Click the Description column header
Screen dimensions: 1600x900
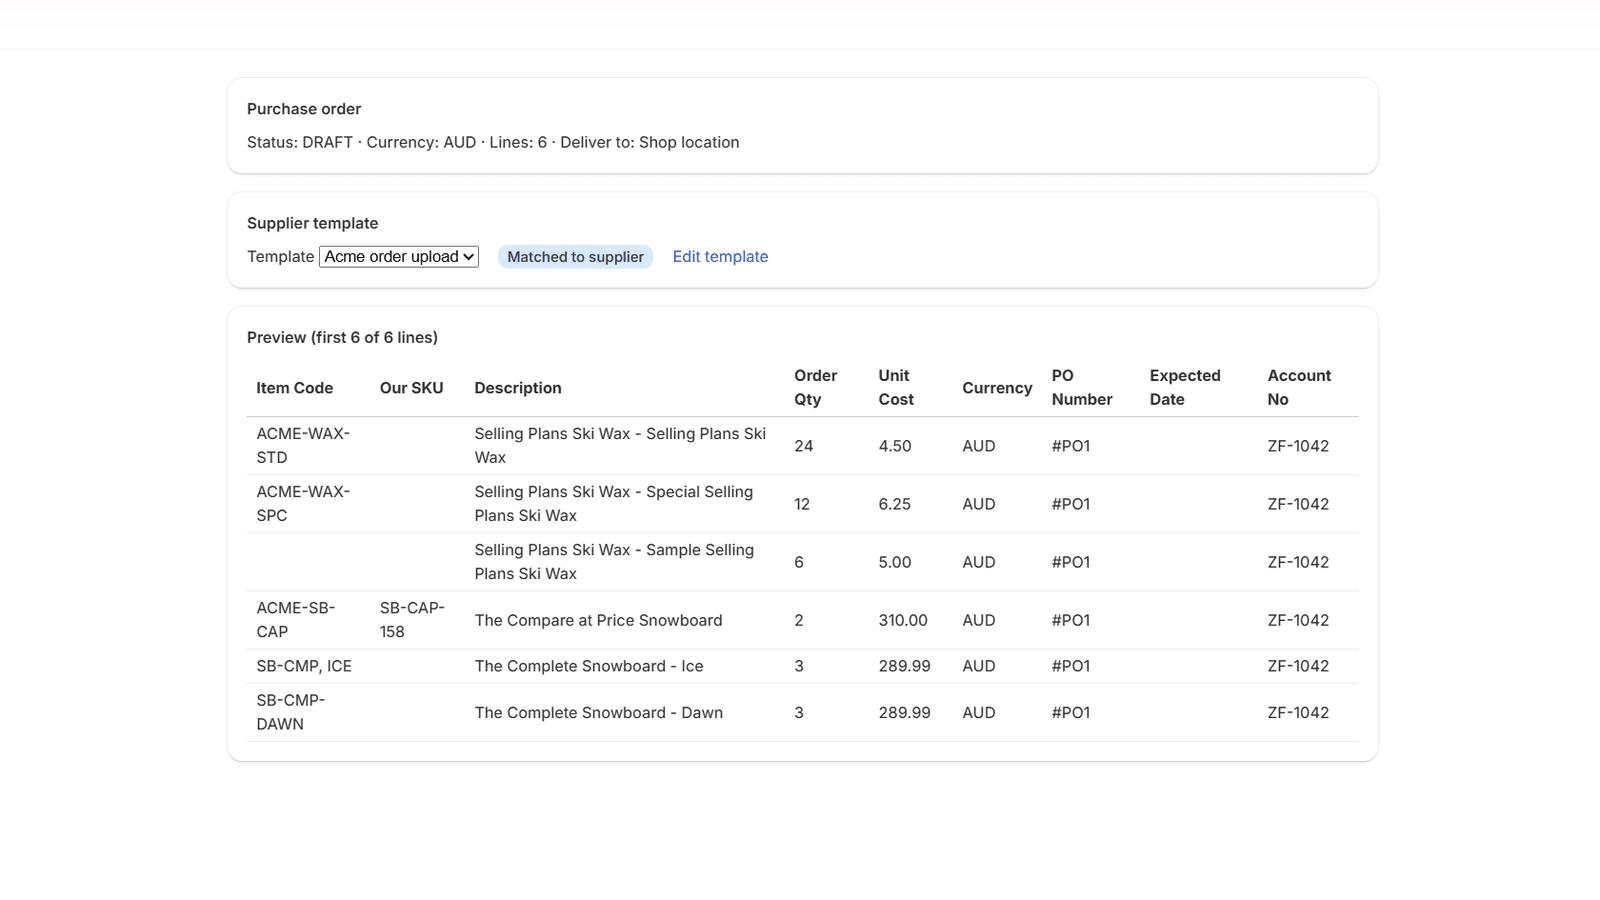click(x=518, y=388)
